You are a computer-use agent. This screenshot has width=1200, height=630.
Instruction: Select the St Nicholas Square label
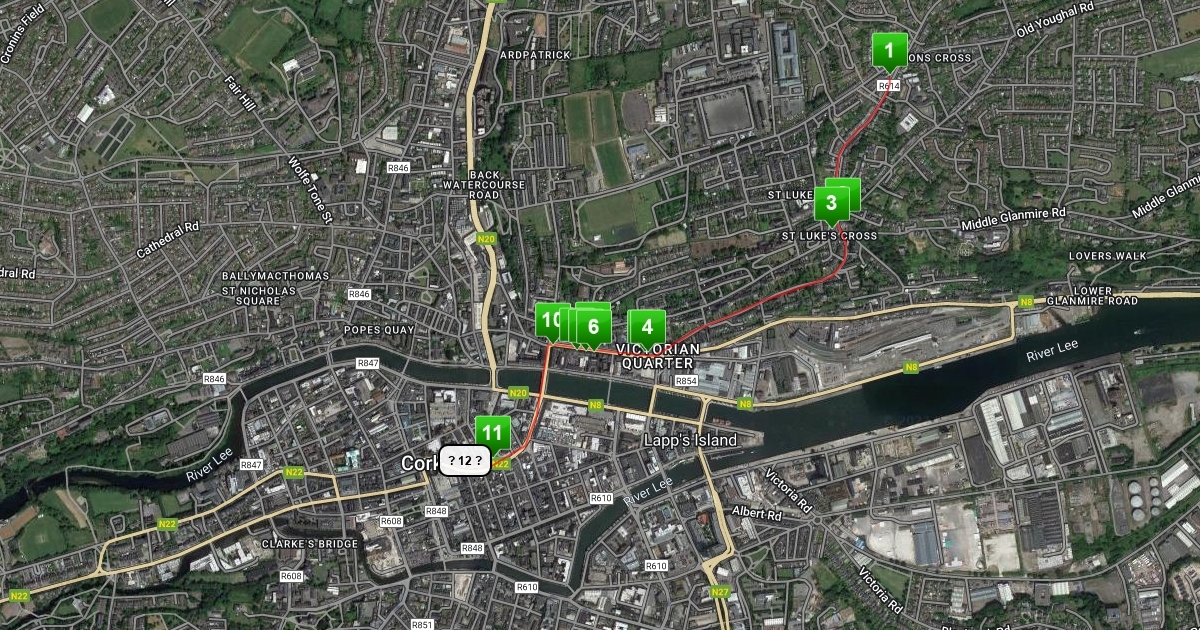(x=259, y=295)
